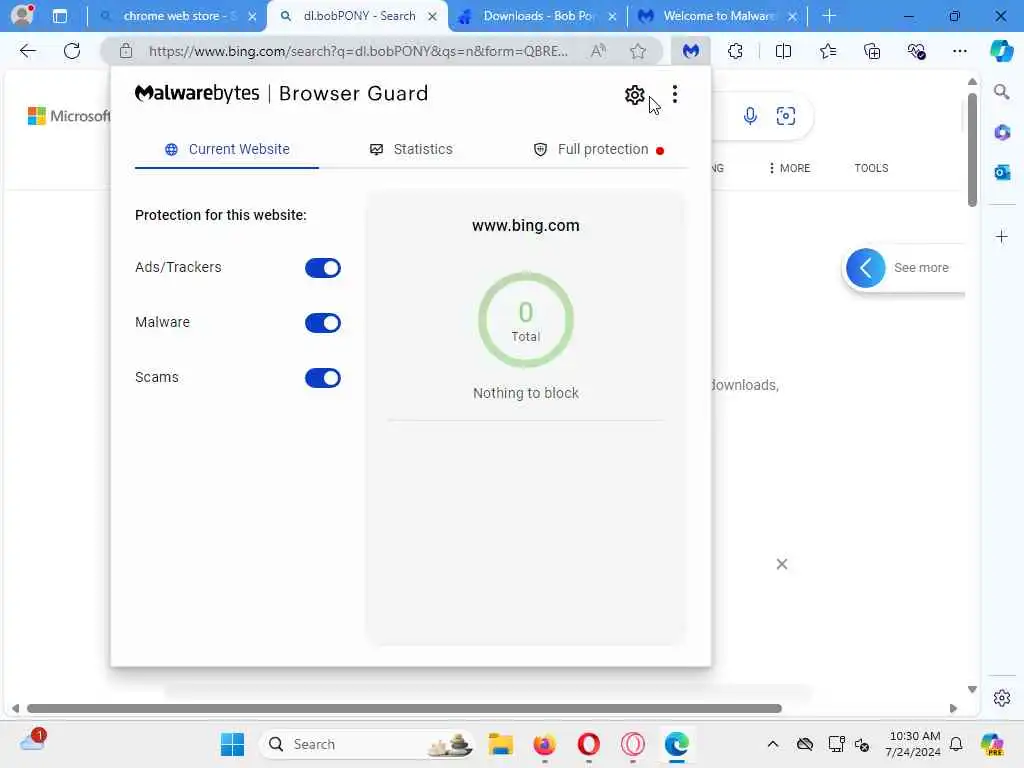
Task: Open Browser essentials heart icon
Action: pos(916,51)
